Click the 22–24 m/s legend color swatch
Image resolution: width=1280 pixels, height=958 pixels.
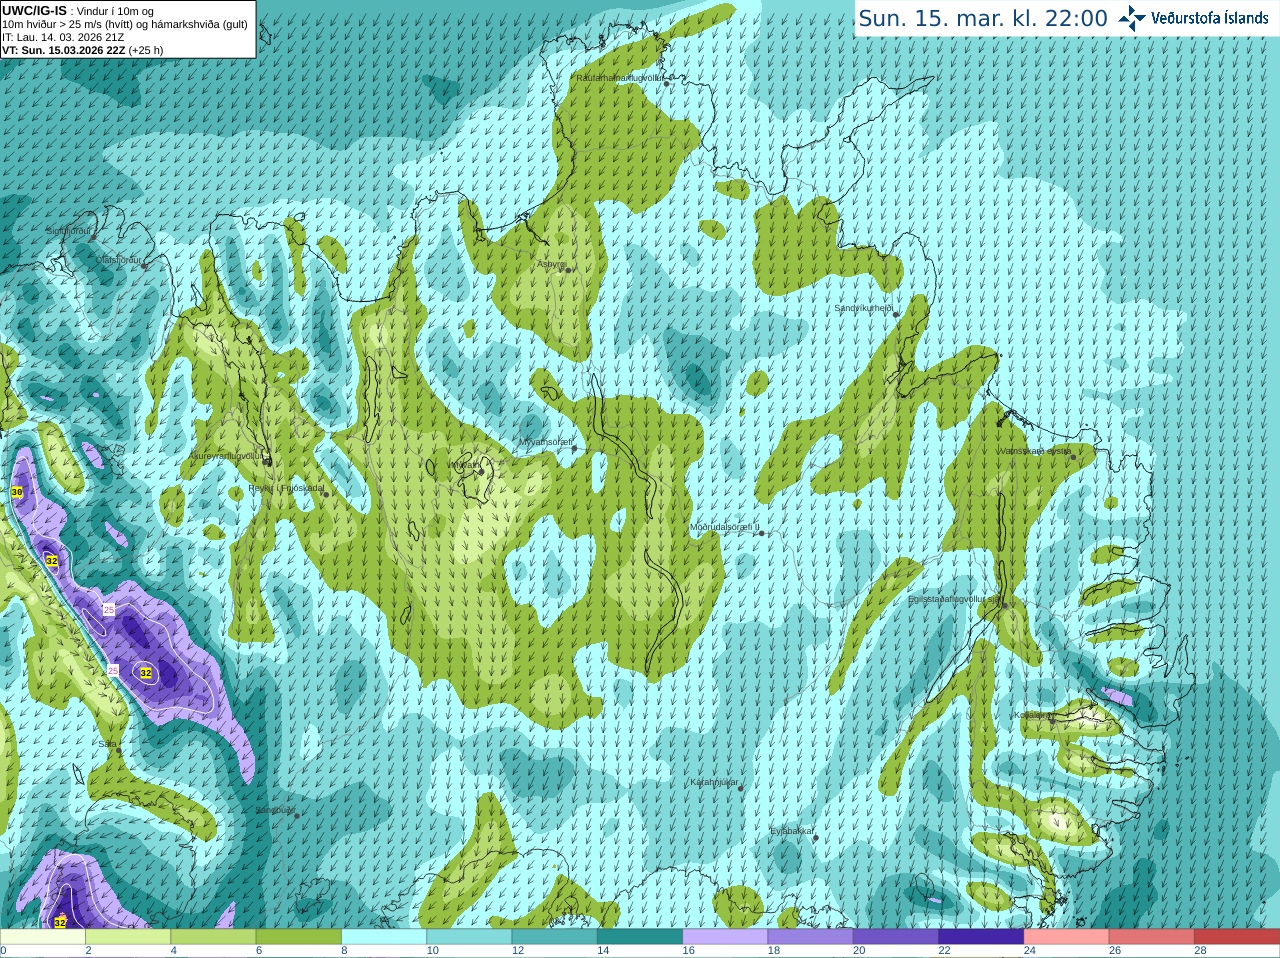tap(981, 937)
